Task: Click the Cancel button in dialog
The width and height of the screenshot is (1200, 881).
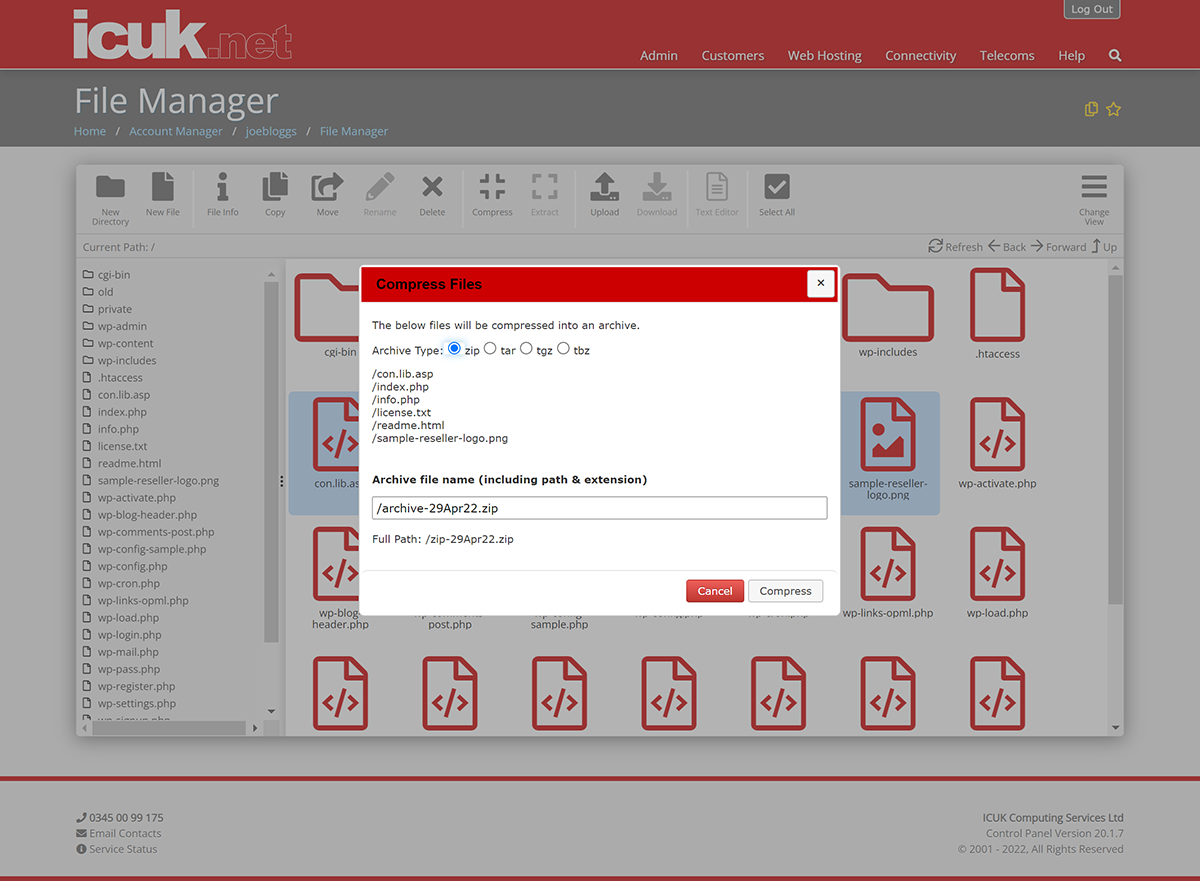Action: point(715,591)
